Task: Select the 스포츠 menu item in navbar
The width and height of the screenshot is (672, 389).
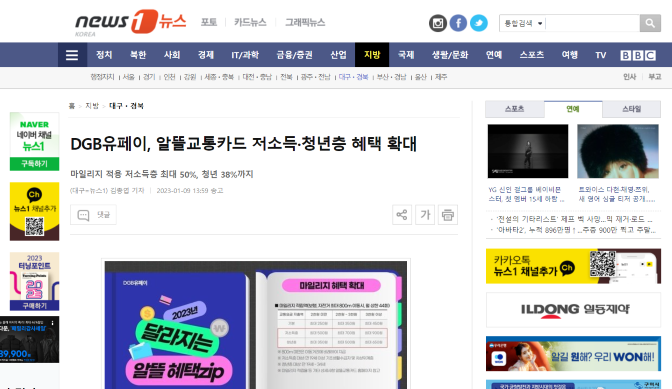Action: (532, 55)
